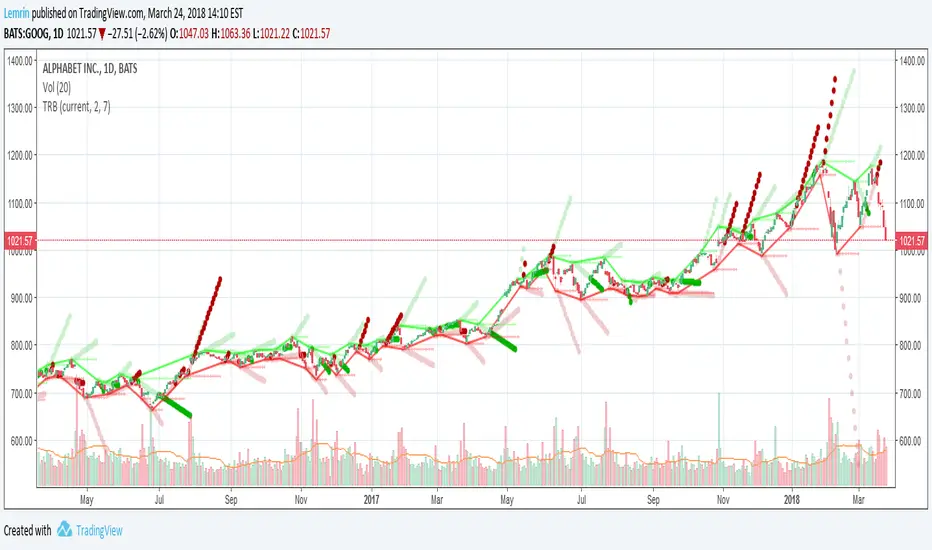Click the Created with caption text

click(x=27, y=530)
